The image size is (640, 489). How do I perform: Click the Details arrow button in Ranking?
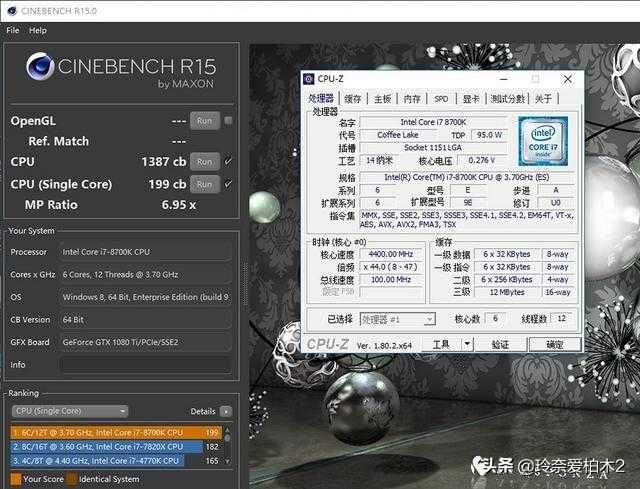pyautogui.click(x=226, y=411)
